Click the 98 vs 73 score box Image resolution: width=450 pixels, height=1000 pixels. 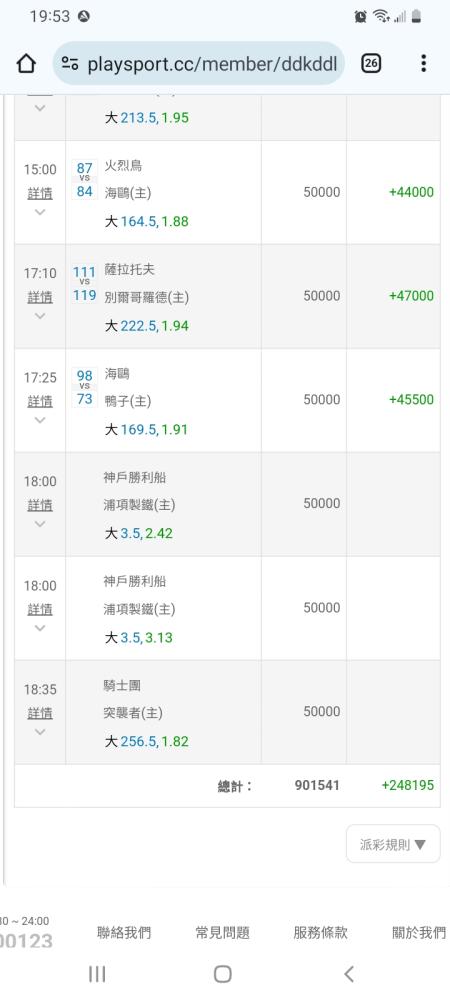pos(84,388)
